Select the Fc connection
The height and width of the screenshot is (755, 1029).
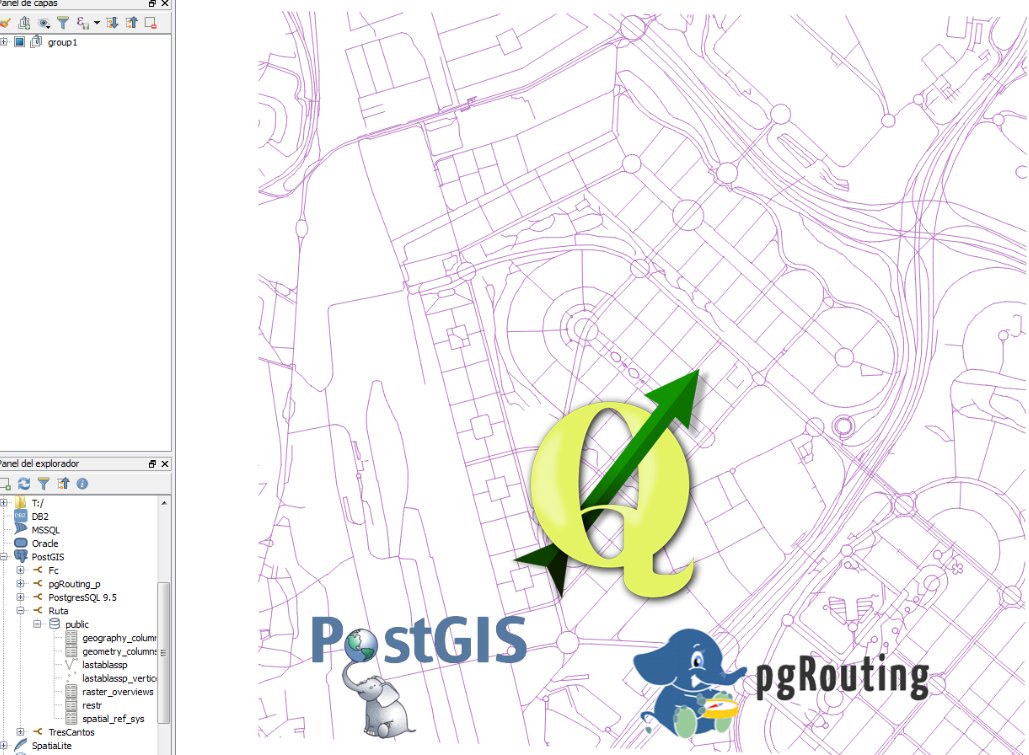(x=54, y=571)
